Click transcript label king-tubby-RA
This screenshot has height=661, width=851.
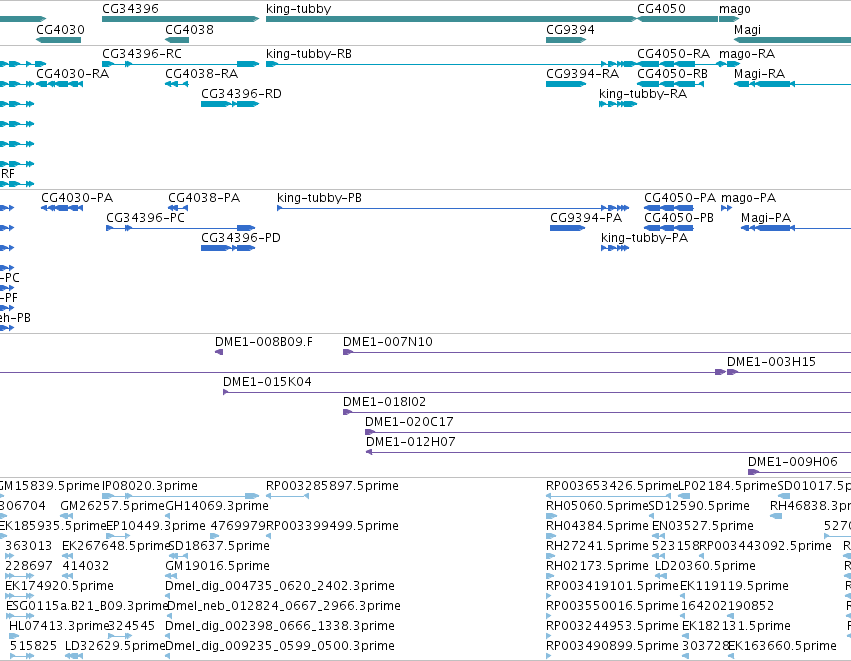tap(643, 94)
